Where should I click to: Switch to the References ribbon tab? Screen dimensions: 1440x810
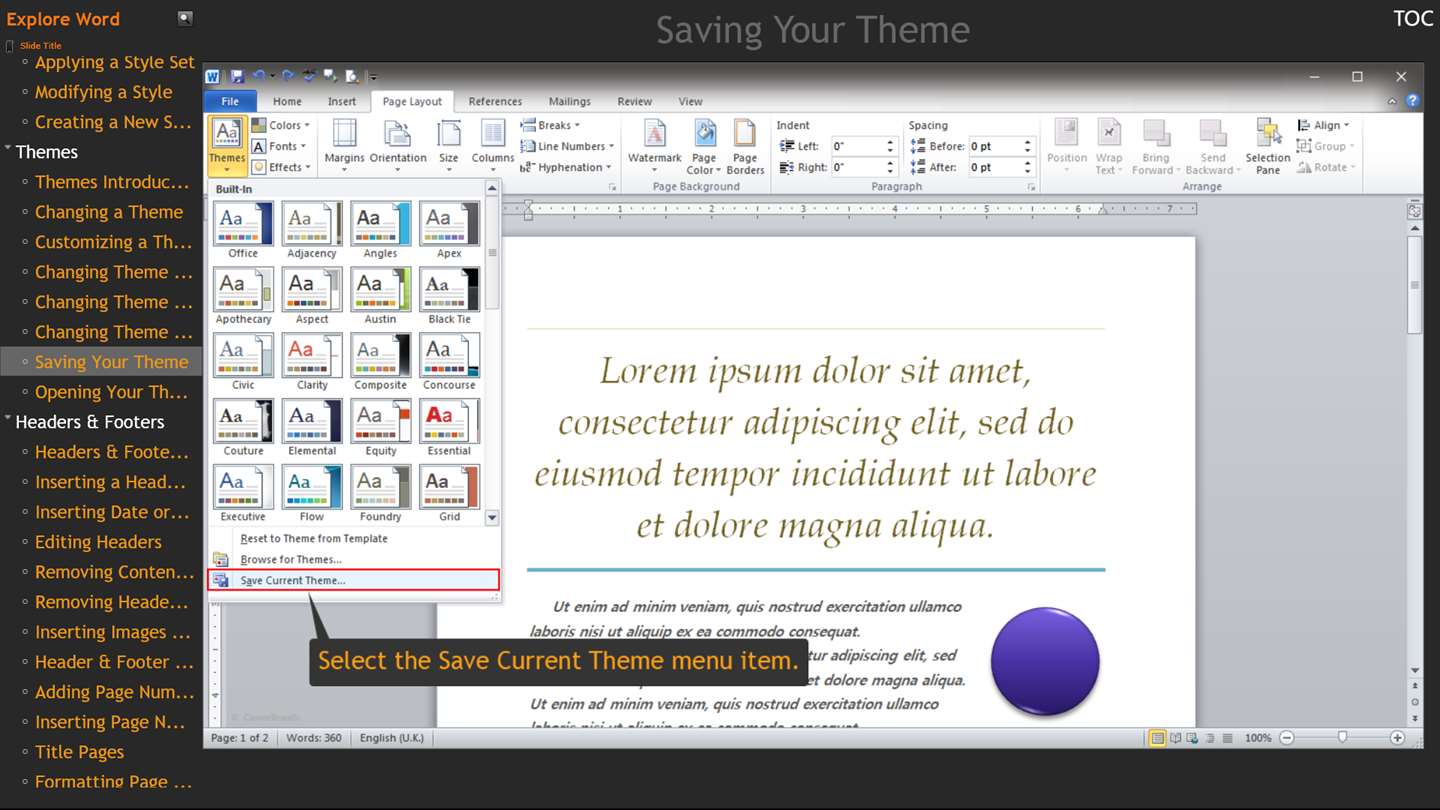click(x=495, y=101)
